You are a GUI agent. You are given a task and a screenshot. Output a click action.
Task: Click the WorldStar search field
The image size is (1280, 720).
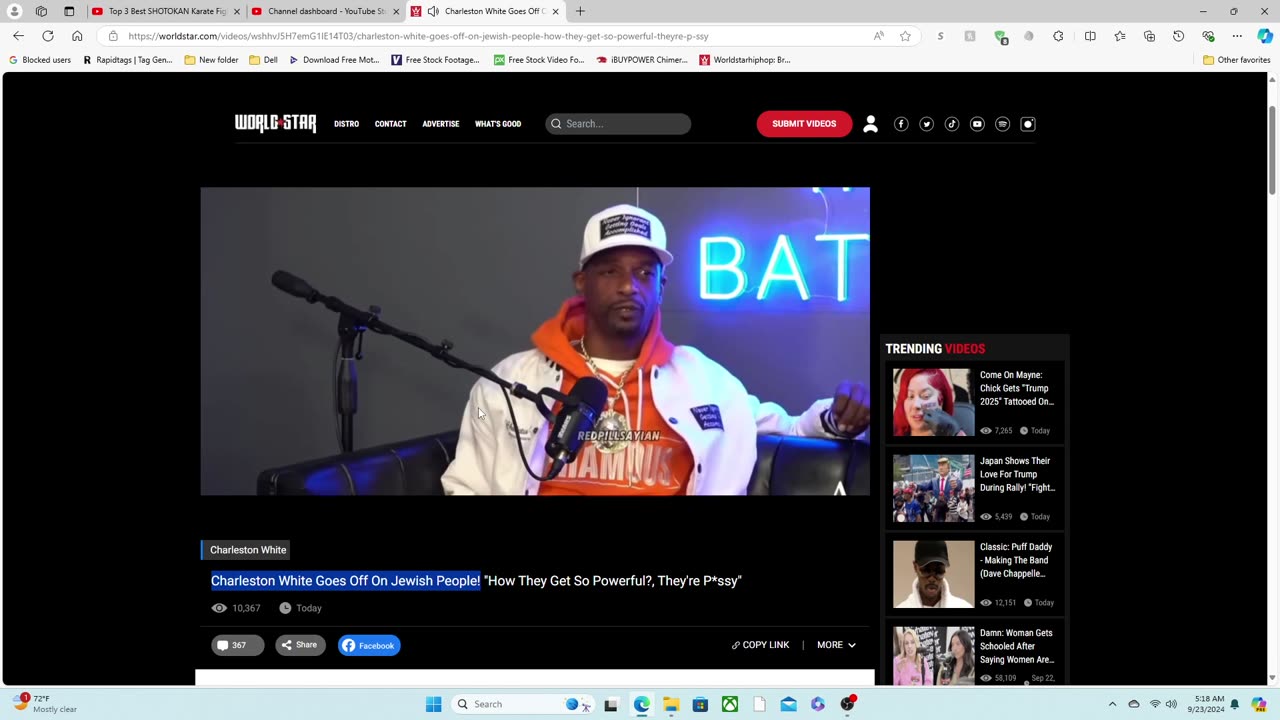(x=618, y=124)
